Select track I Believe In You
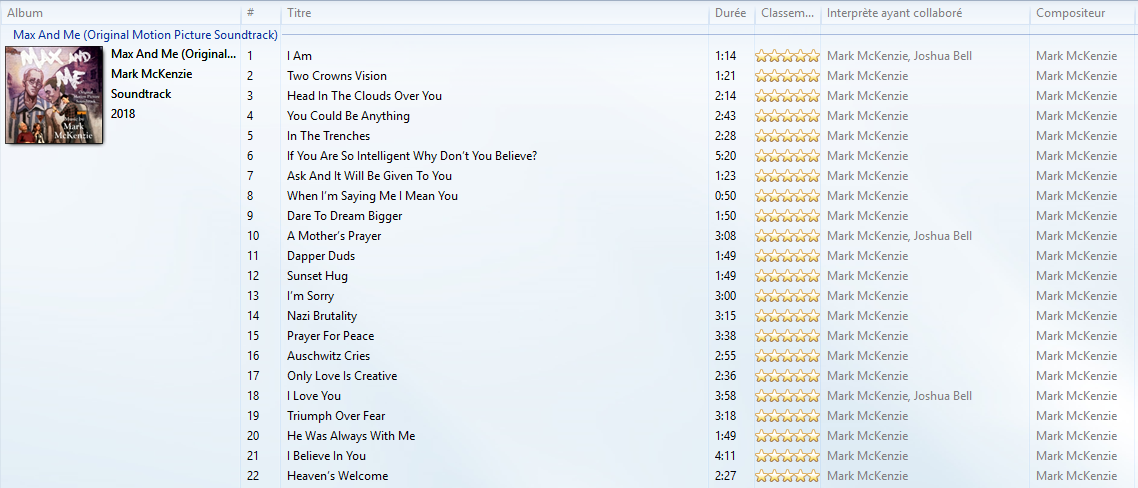 click(x=326, y=455)
